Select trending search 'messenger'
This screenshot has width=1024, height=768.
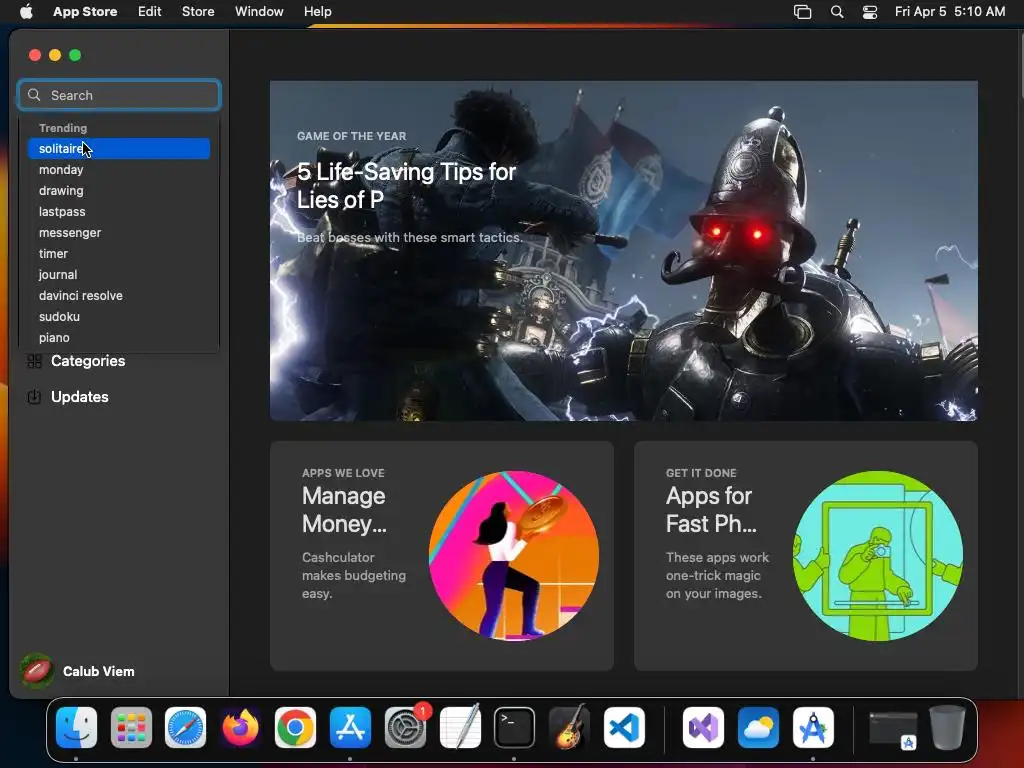point(119,232)
